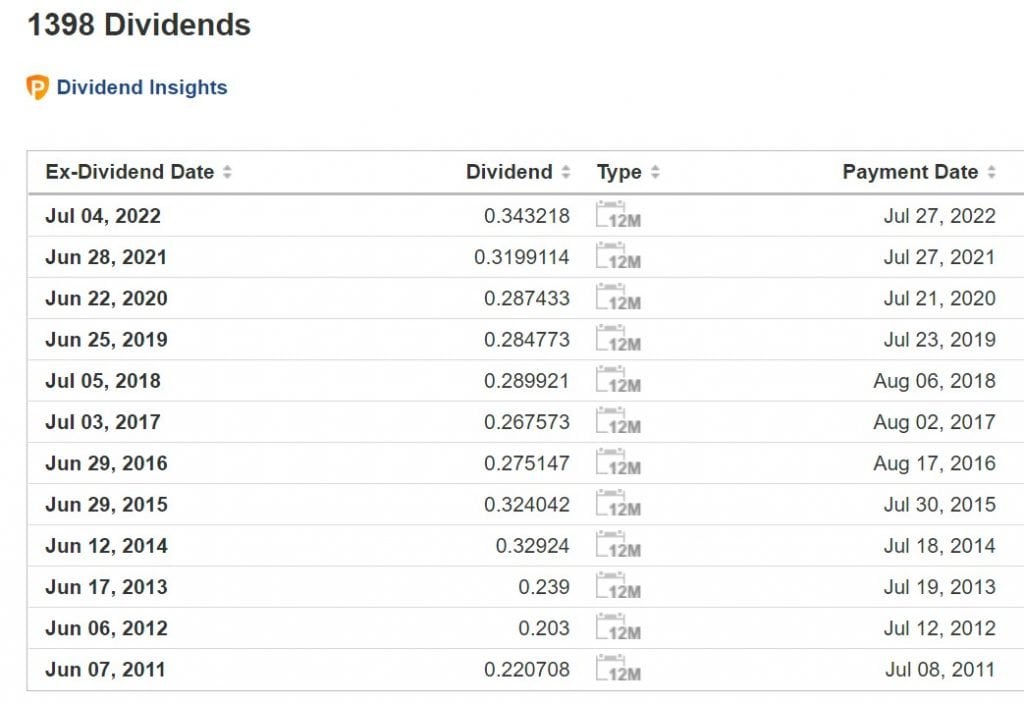Viewport: 1024px width, 704px height.
Task: Click 12M type icon in Jul 03, 2017 row
Action: point(618,421)
